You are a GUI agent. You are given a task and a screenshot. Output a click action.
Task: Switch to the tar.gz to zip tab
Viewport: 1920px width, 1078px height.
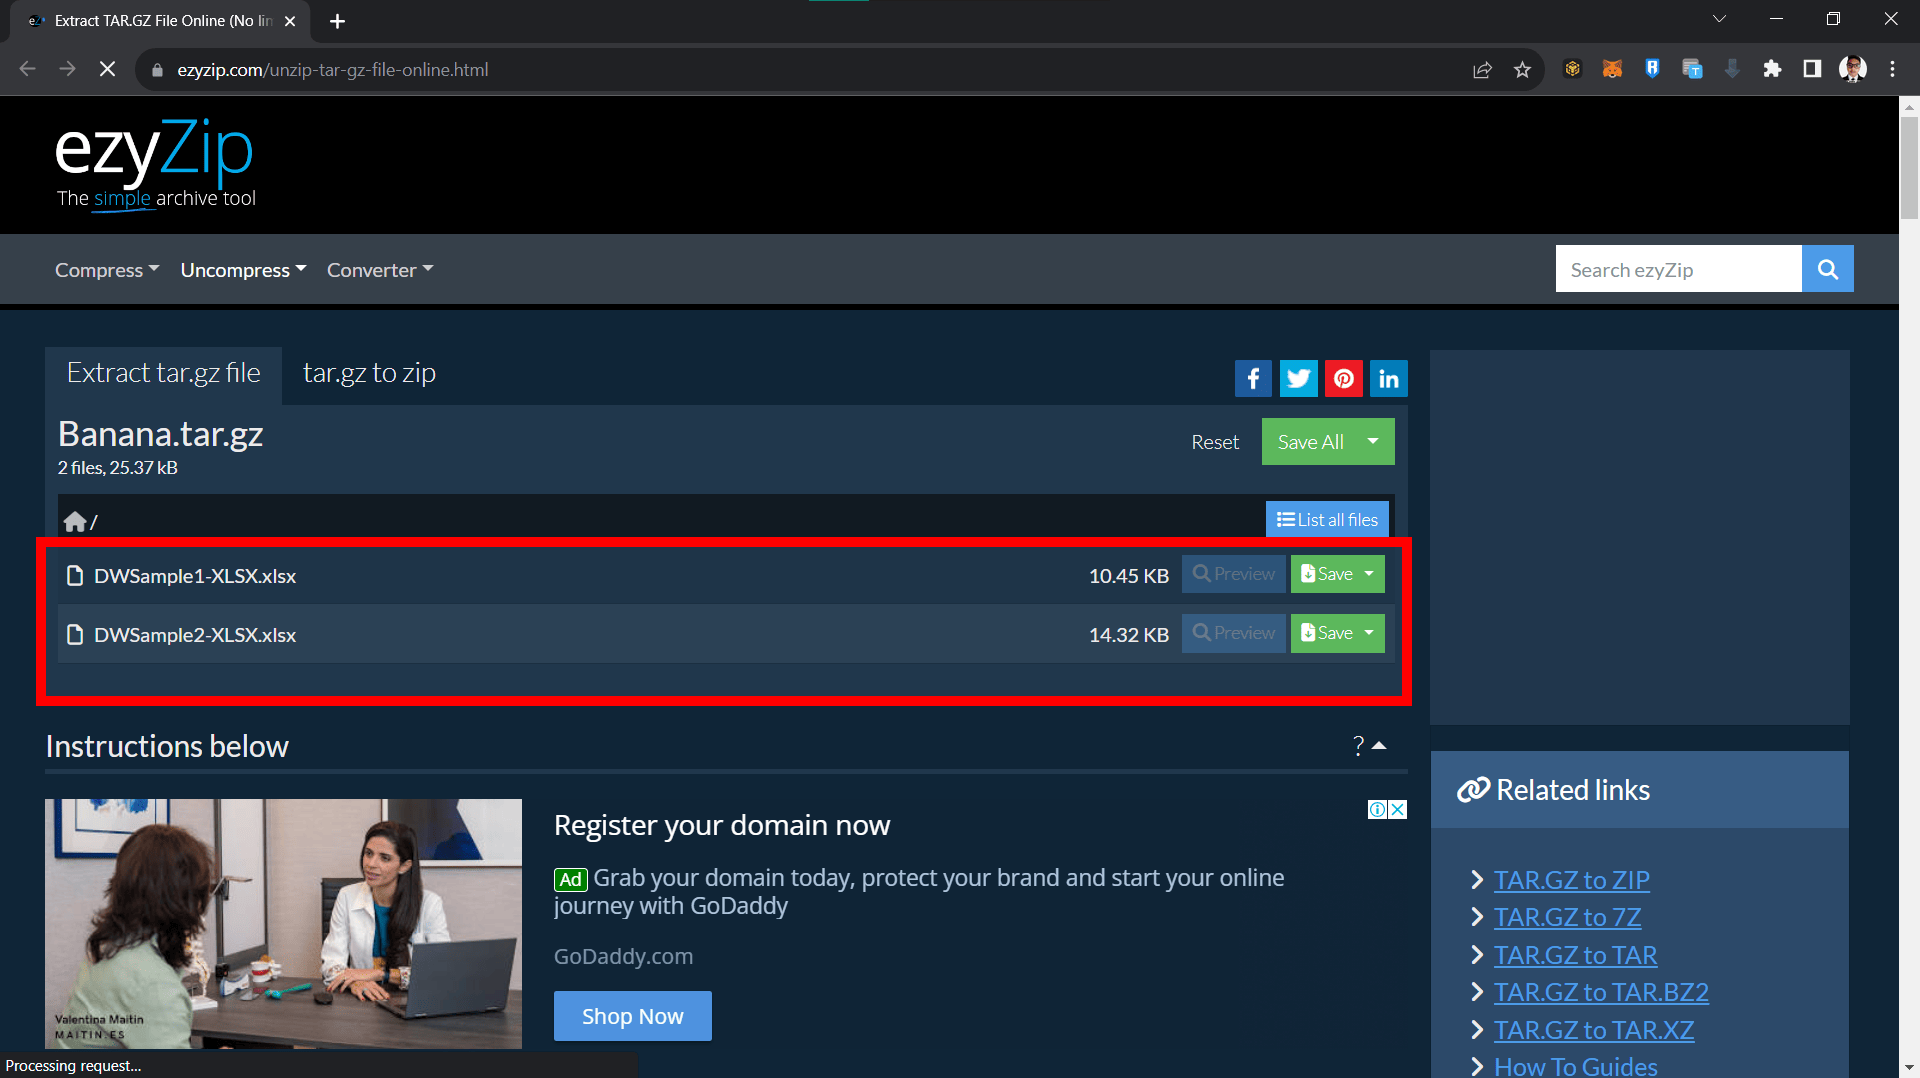click(369, 372)
